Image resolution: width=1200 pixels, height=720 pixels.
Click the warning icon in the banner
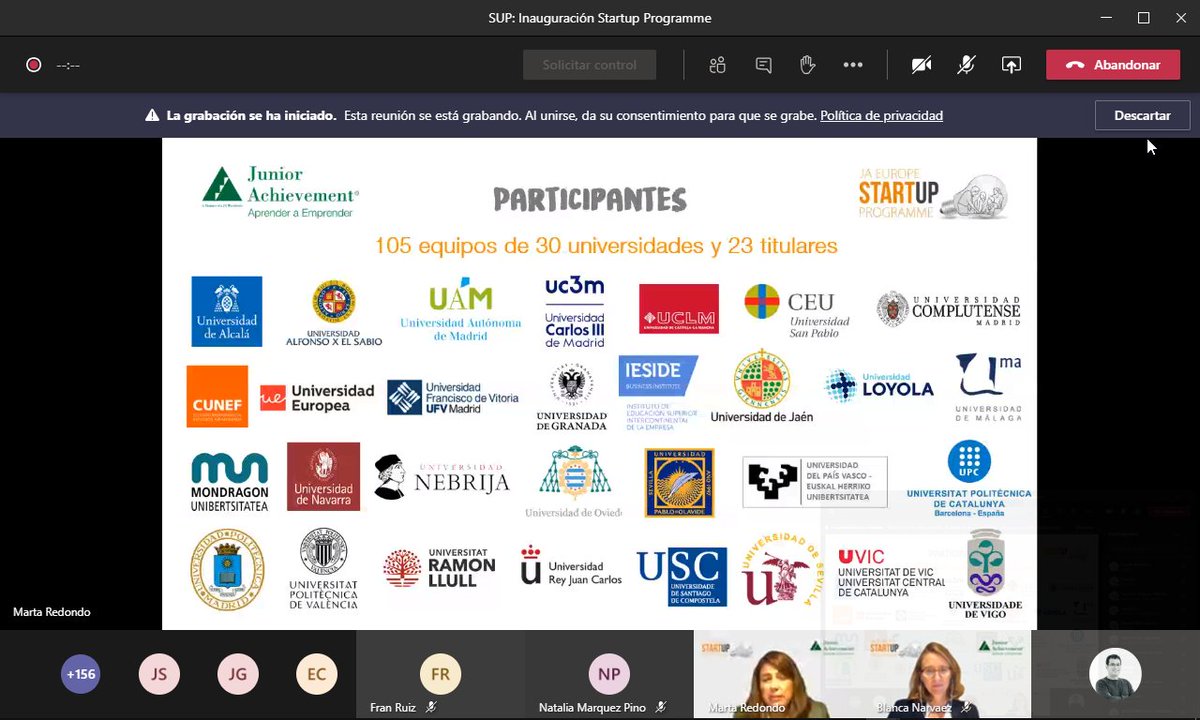point(152,116)
